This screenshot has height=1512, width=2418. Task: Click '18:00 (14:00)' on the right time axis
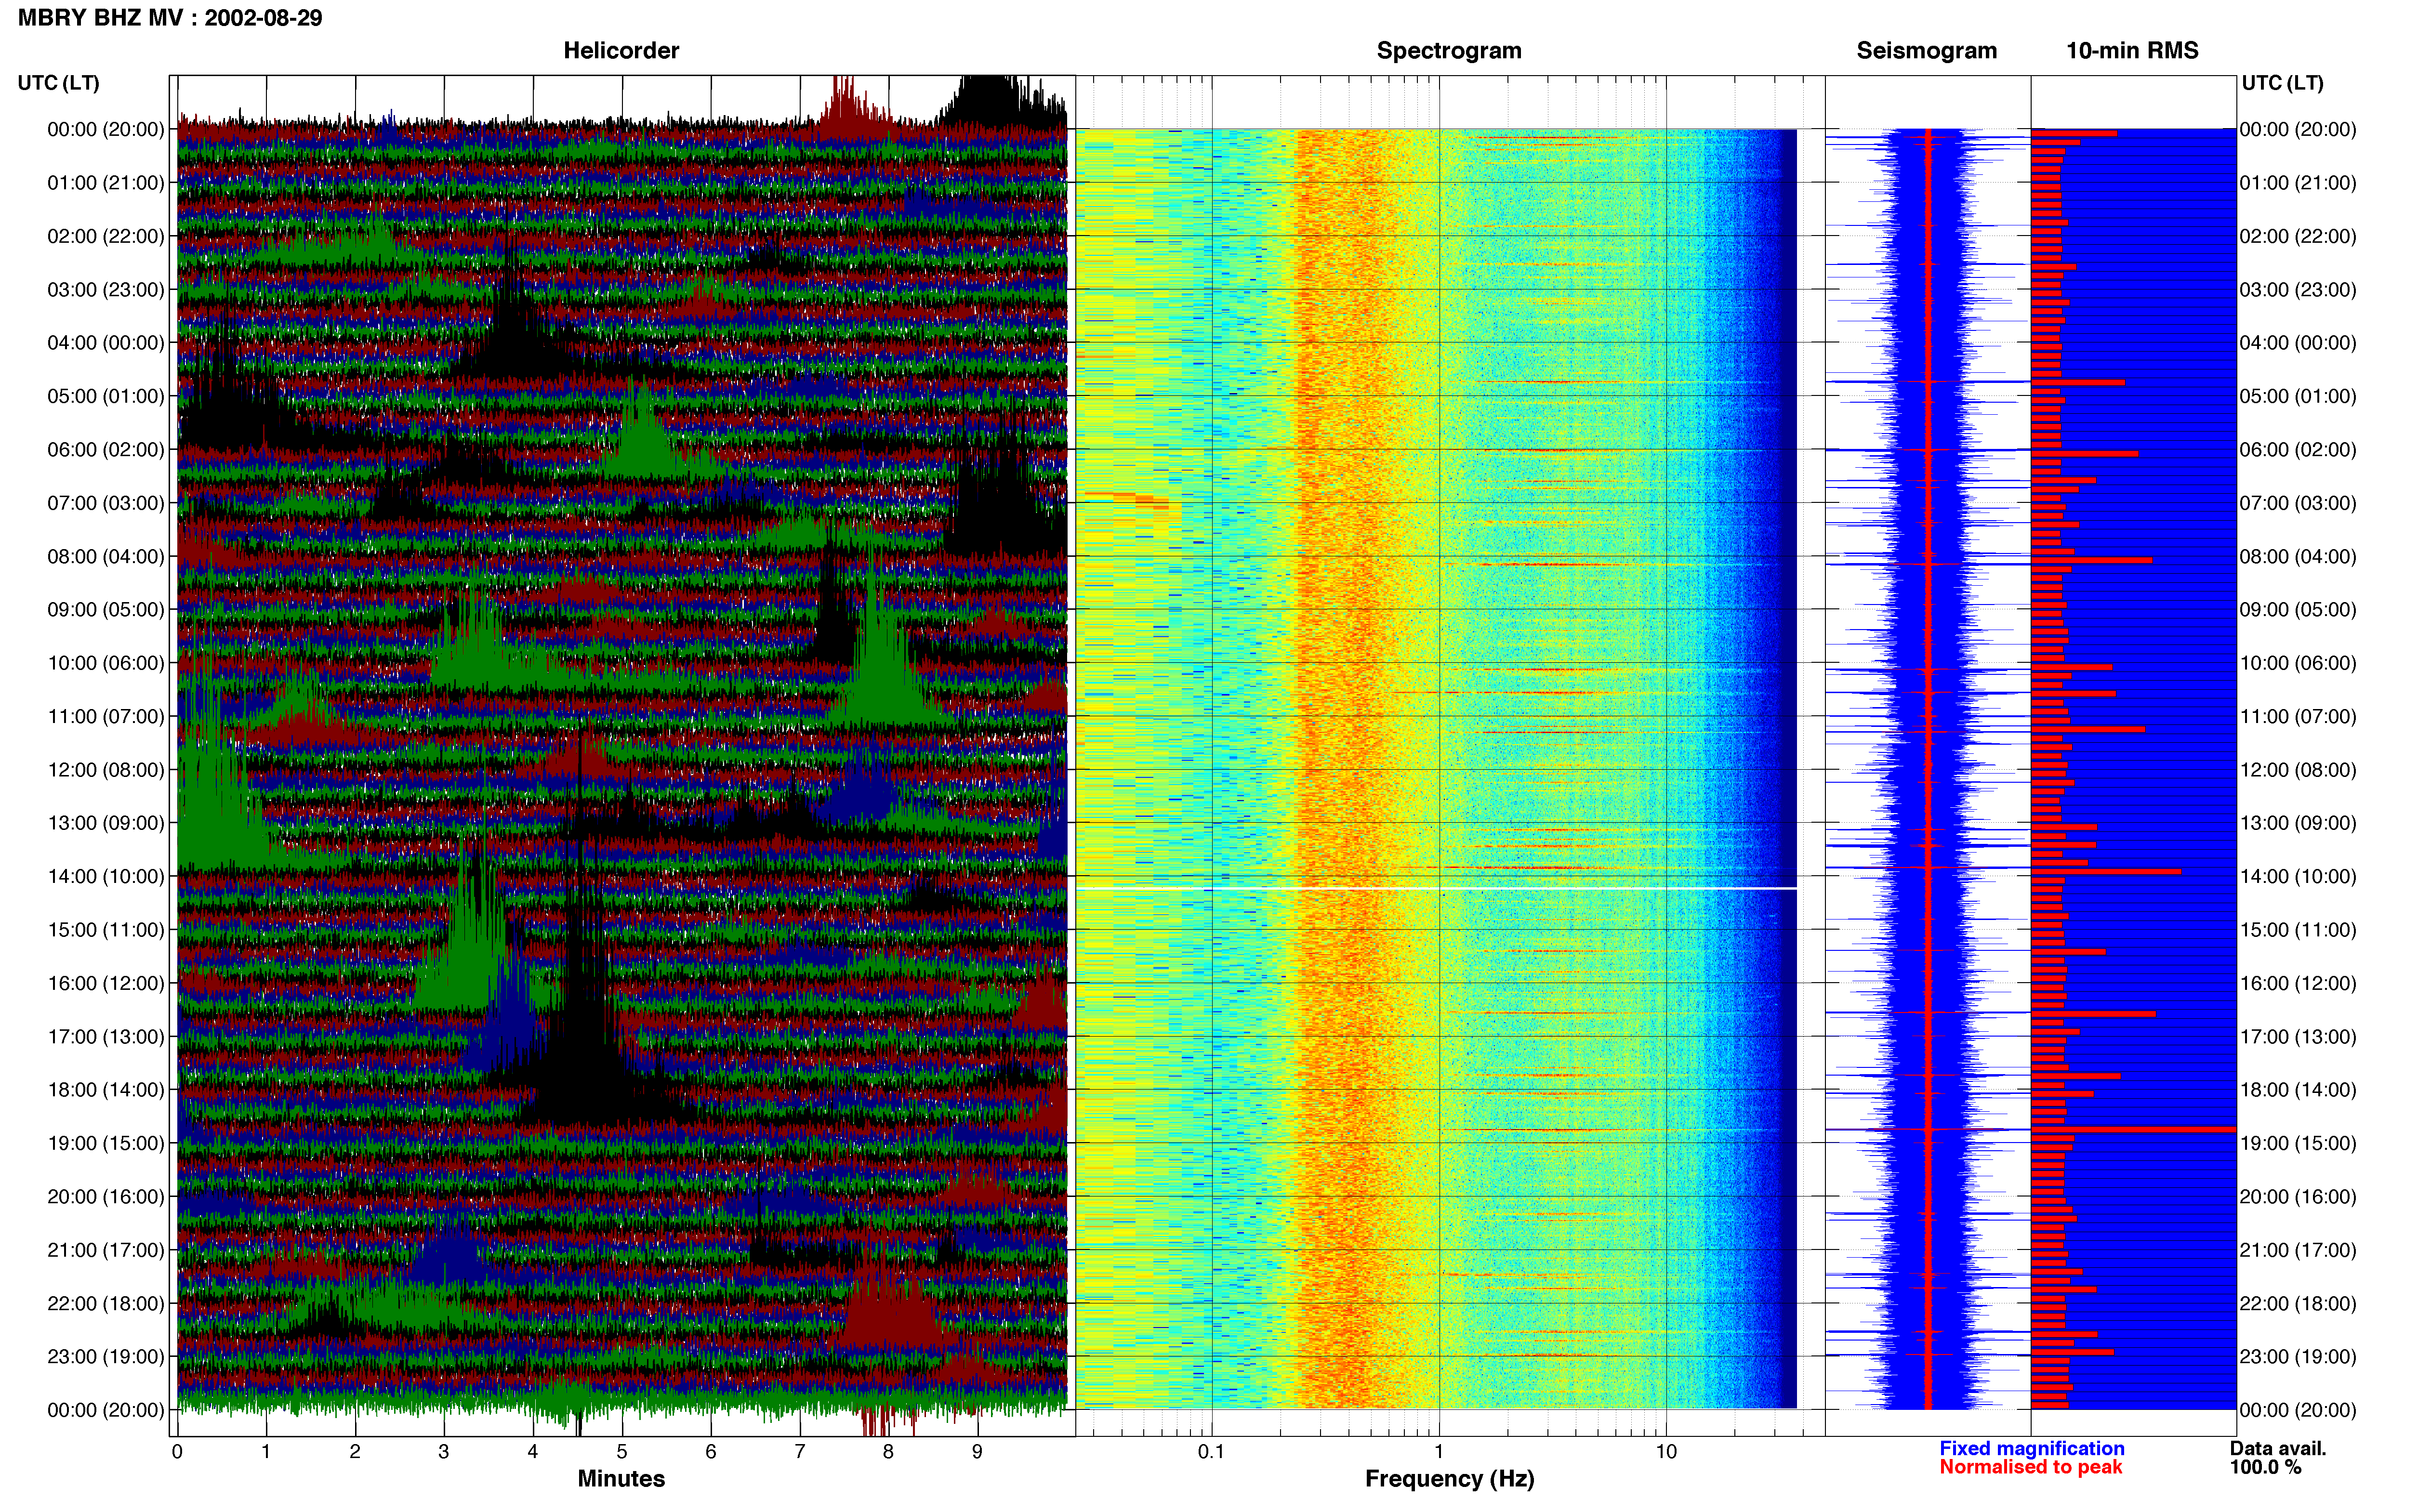2298,1090
